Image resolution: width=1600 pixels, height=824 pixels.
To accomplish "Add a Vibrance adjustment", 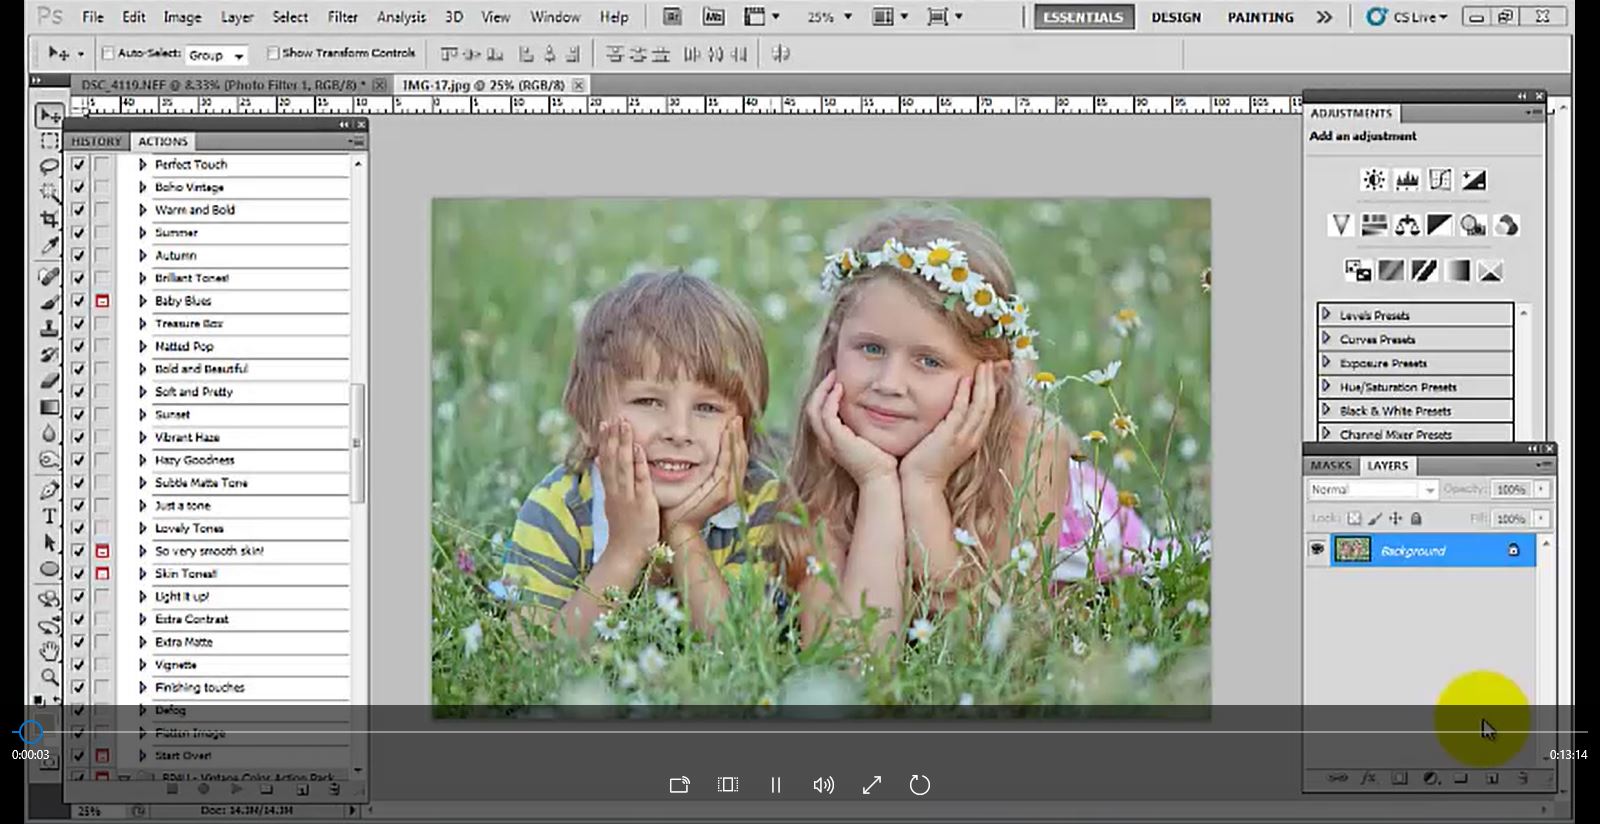I will coord(1341,225).
